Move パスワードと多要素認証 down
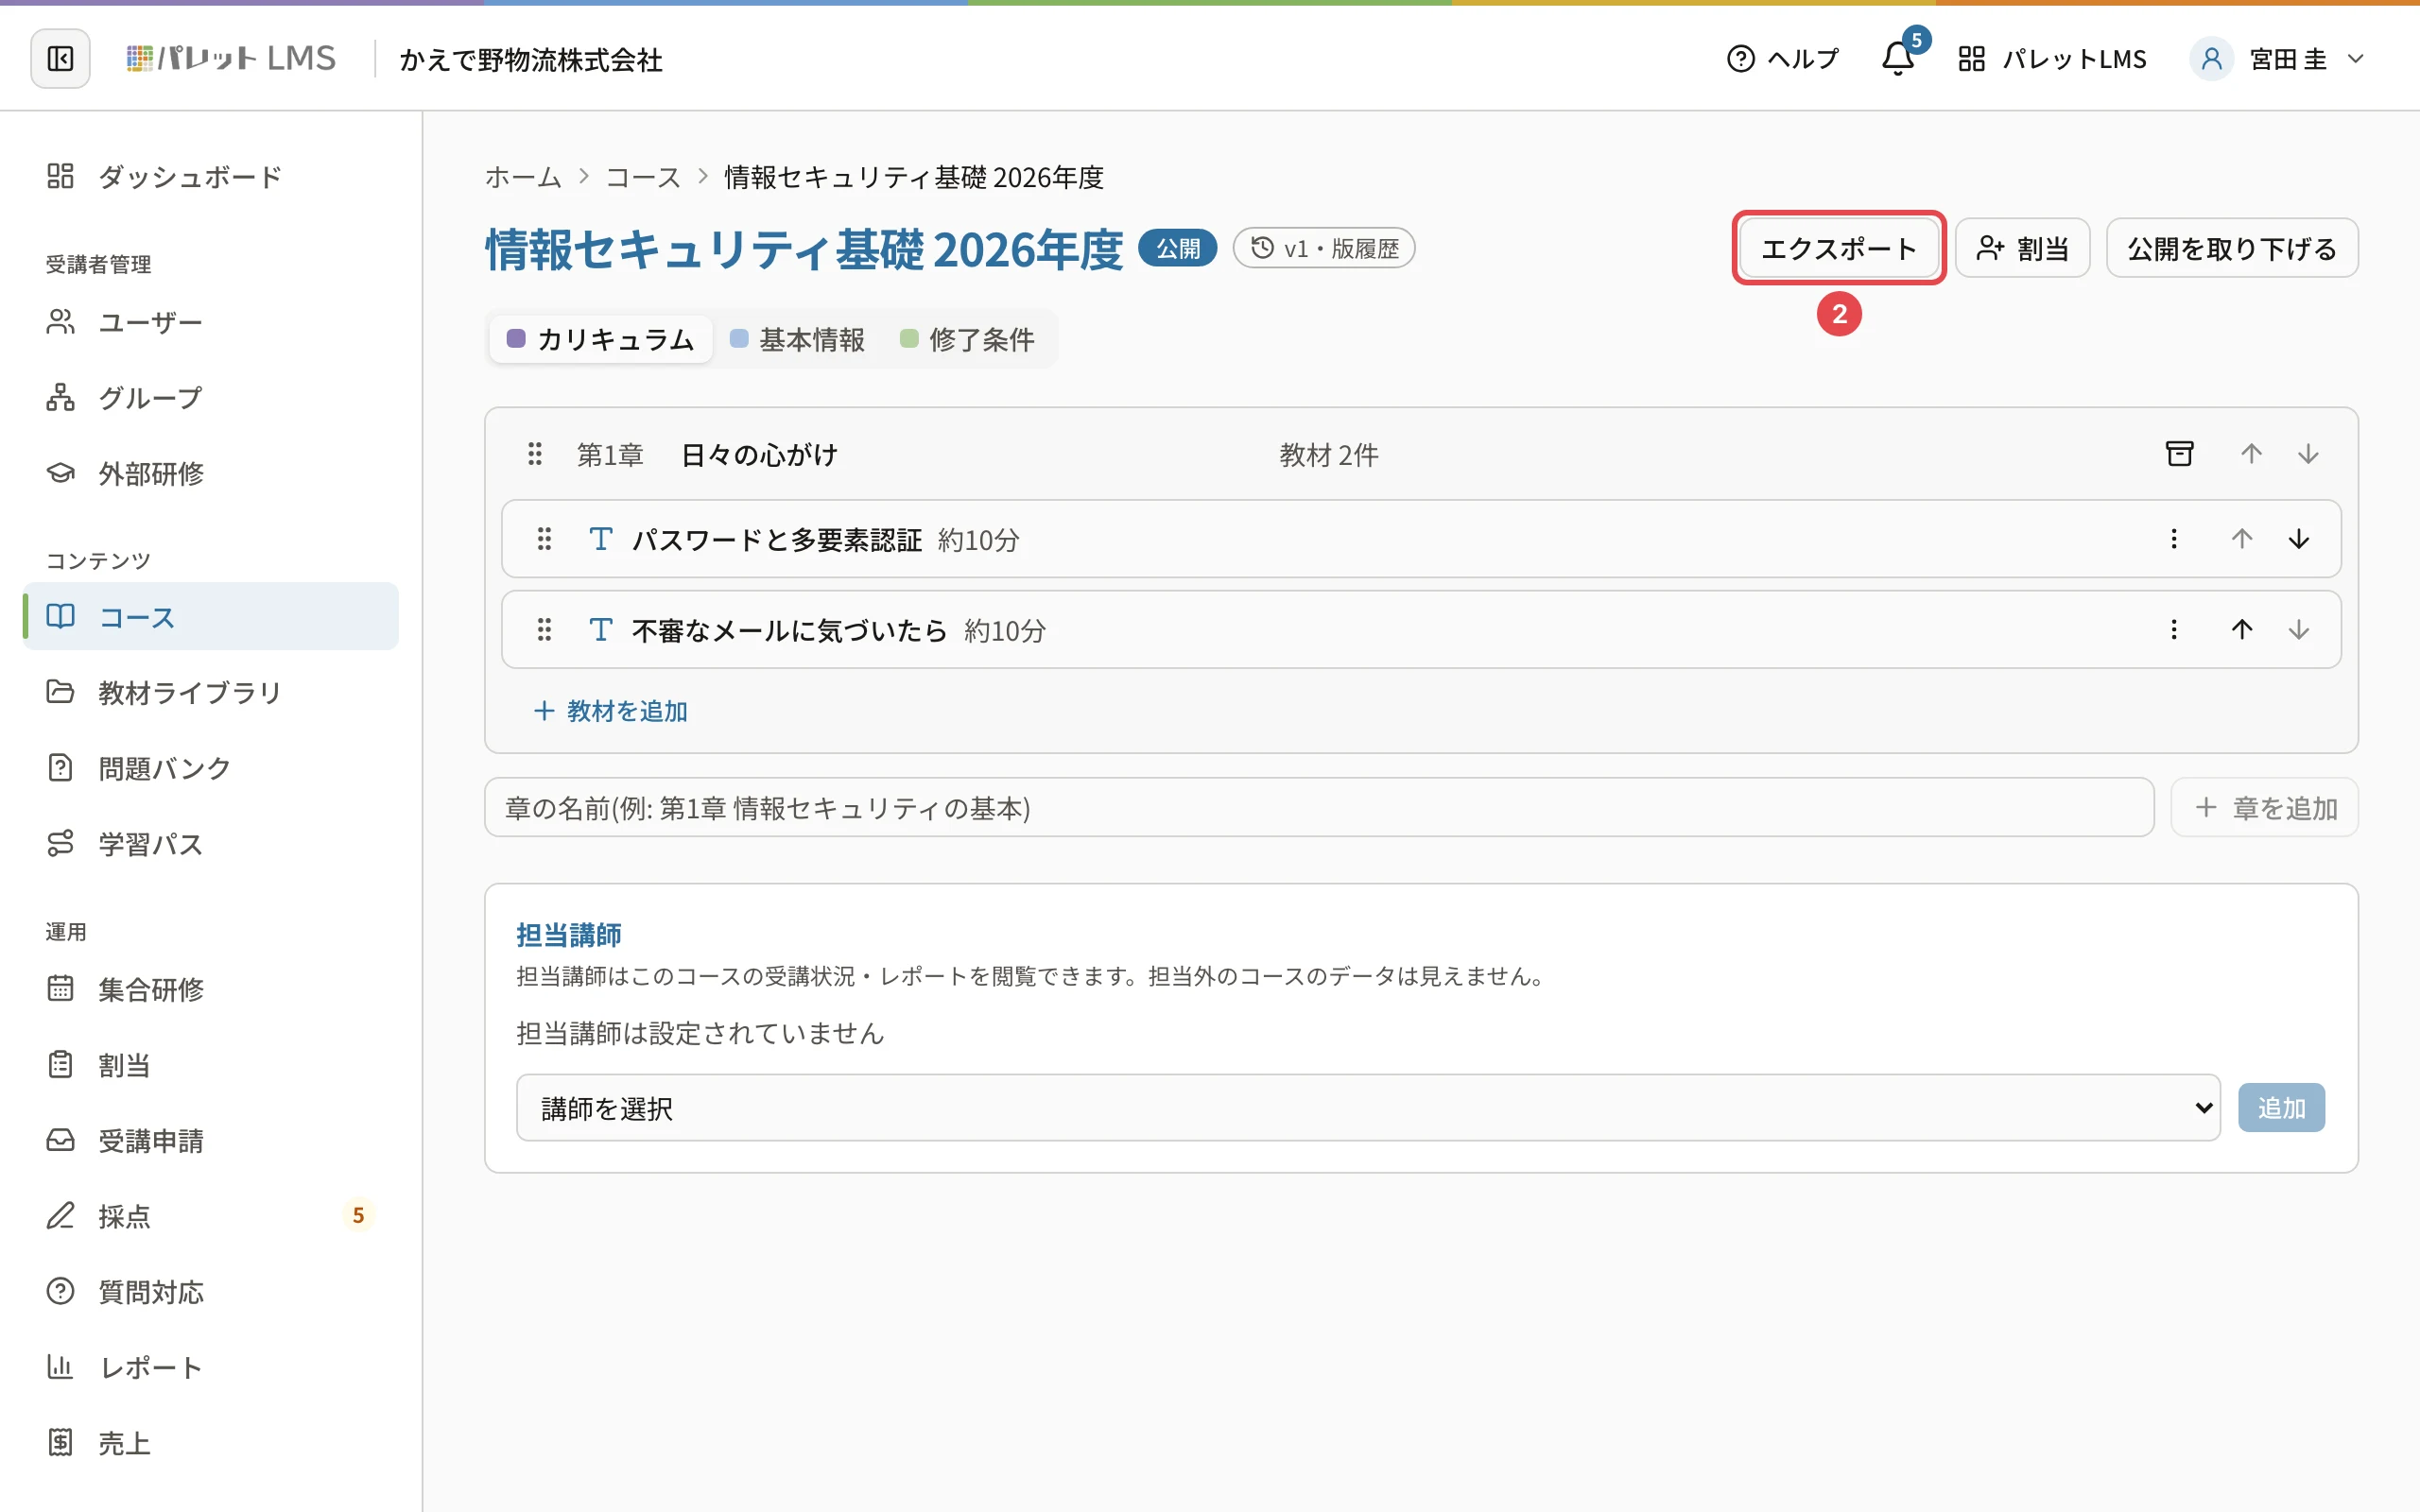2420x1512 pixels. (x=2299, y=539)
